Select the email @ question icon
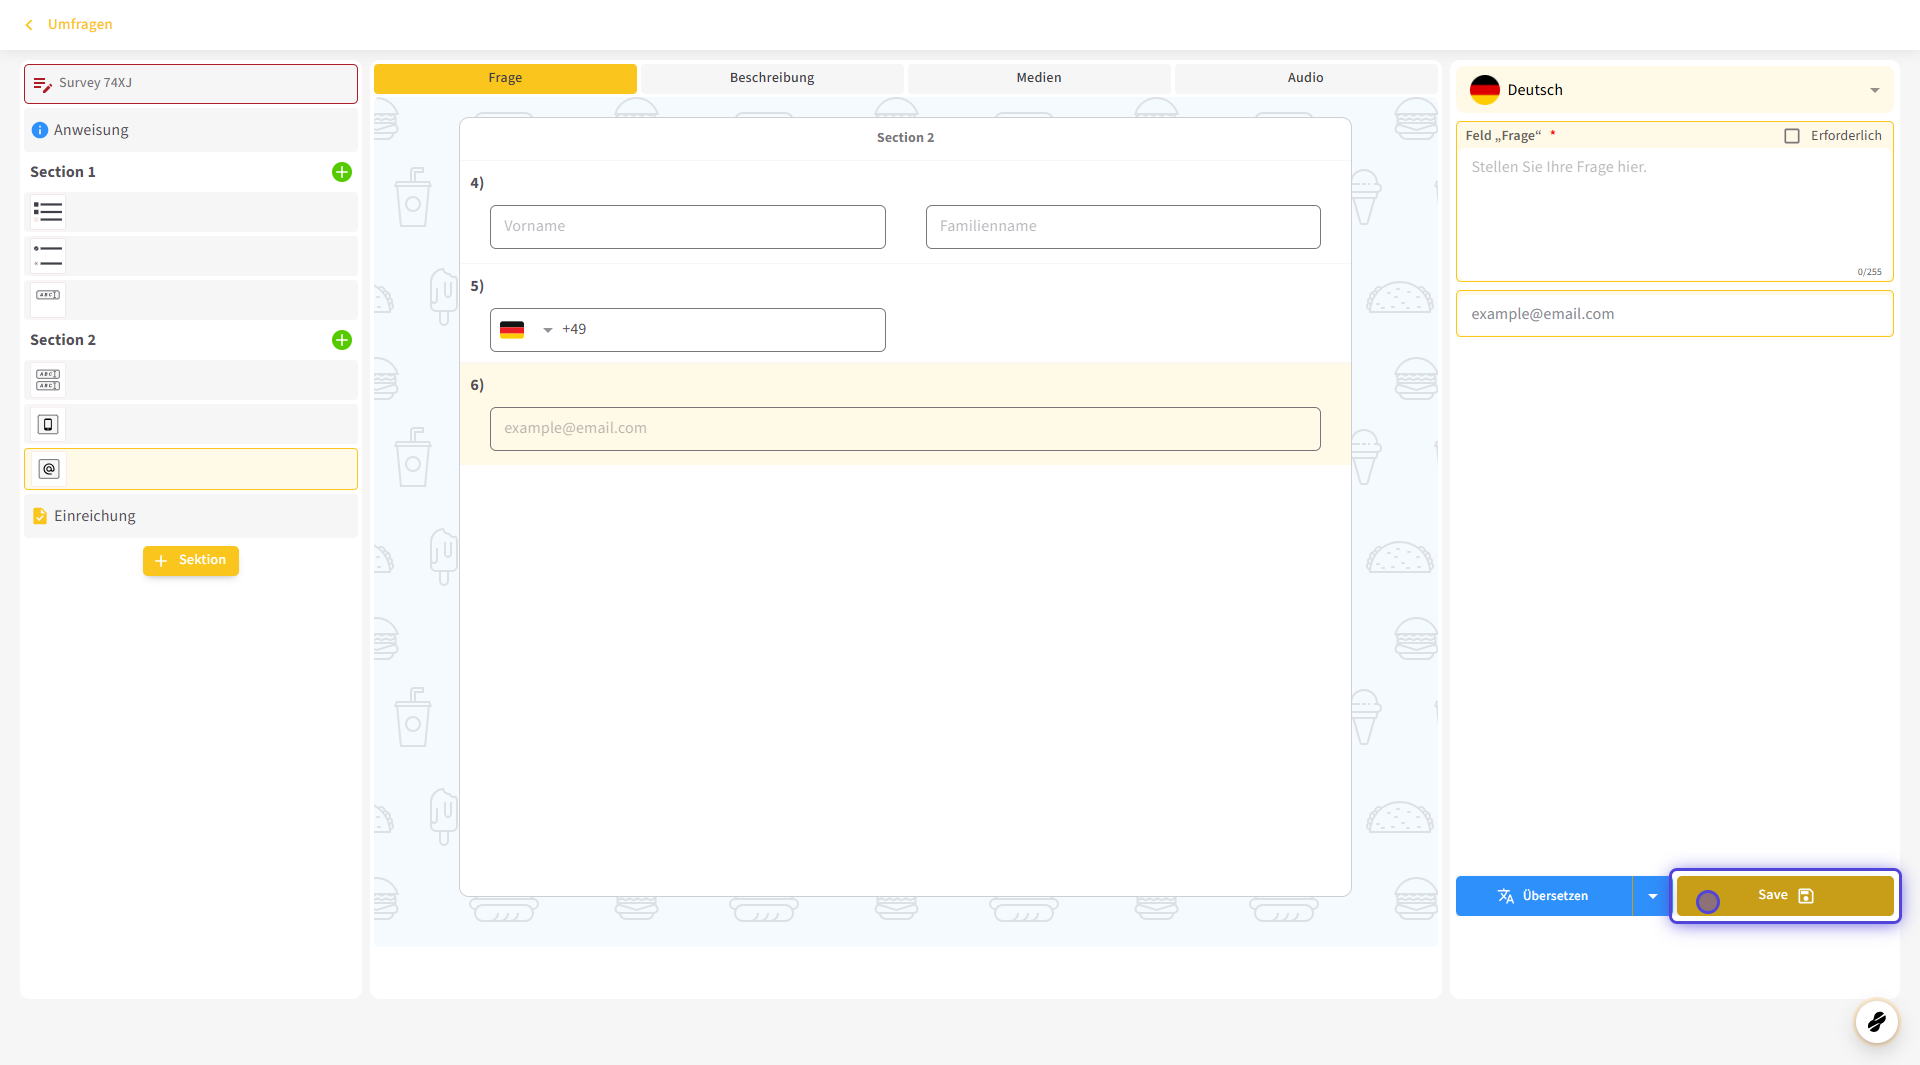 (x=49, y=469)
